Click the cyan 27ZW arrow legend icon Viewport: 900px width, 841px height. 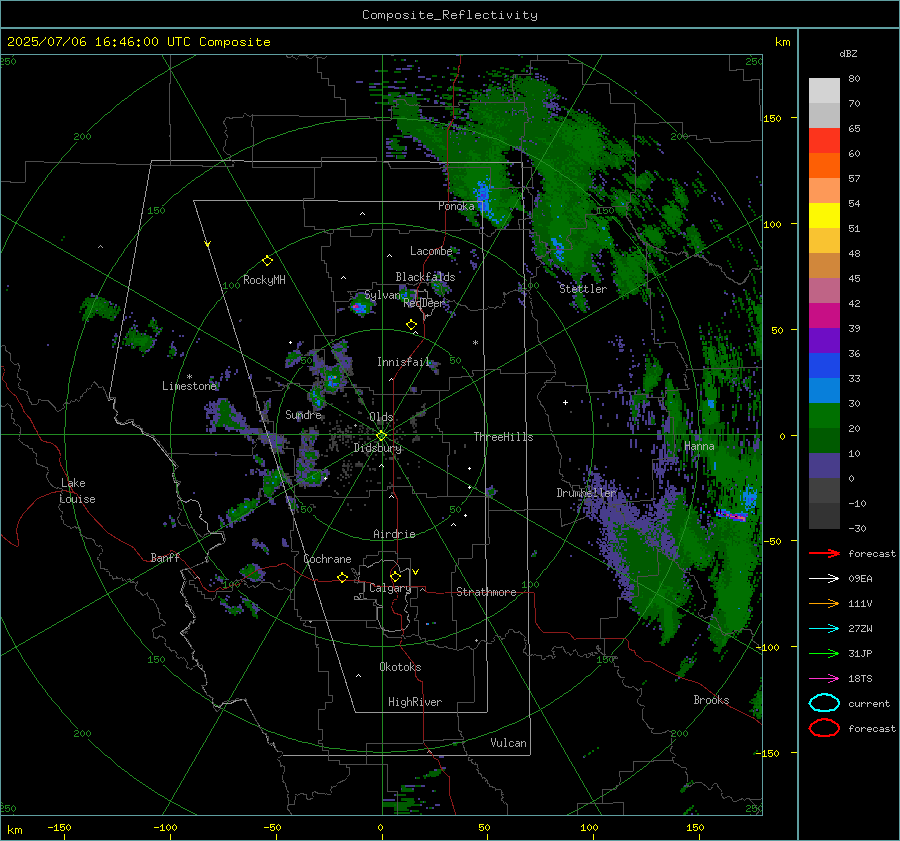click(x=824, y=629)
